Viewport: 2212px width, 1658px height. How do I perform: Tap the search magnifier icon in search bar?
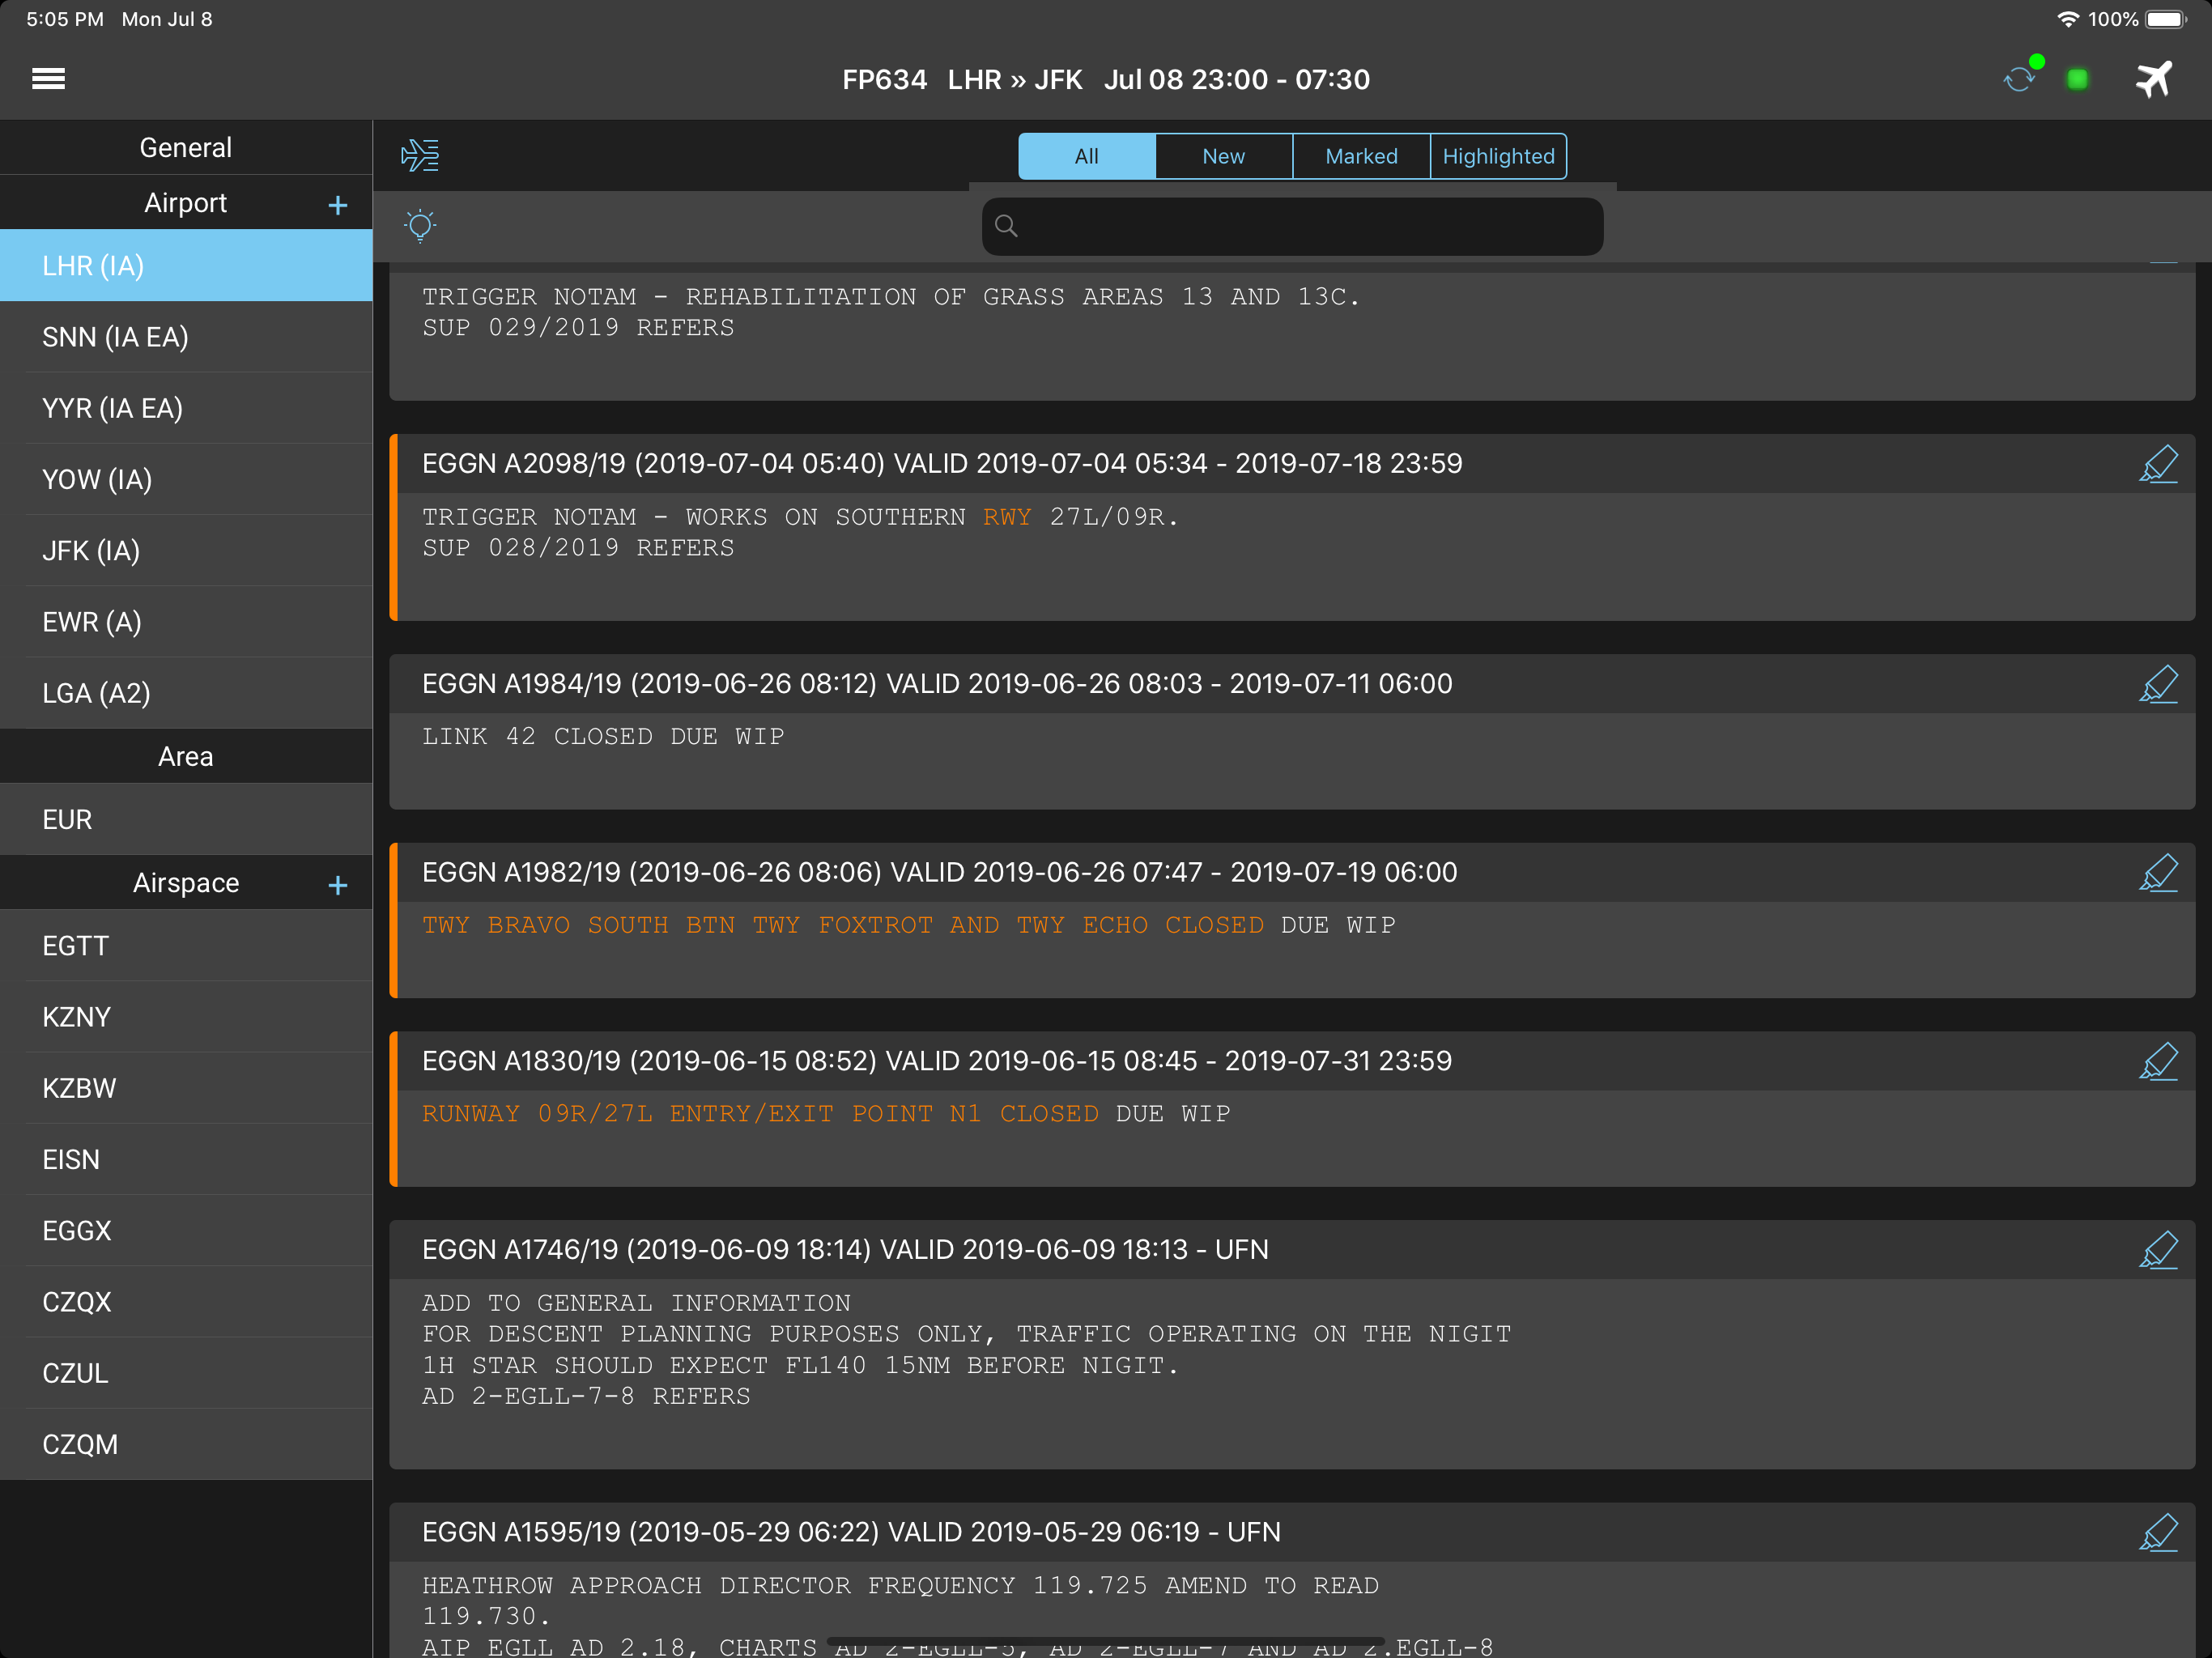point(1007,226)
